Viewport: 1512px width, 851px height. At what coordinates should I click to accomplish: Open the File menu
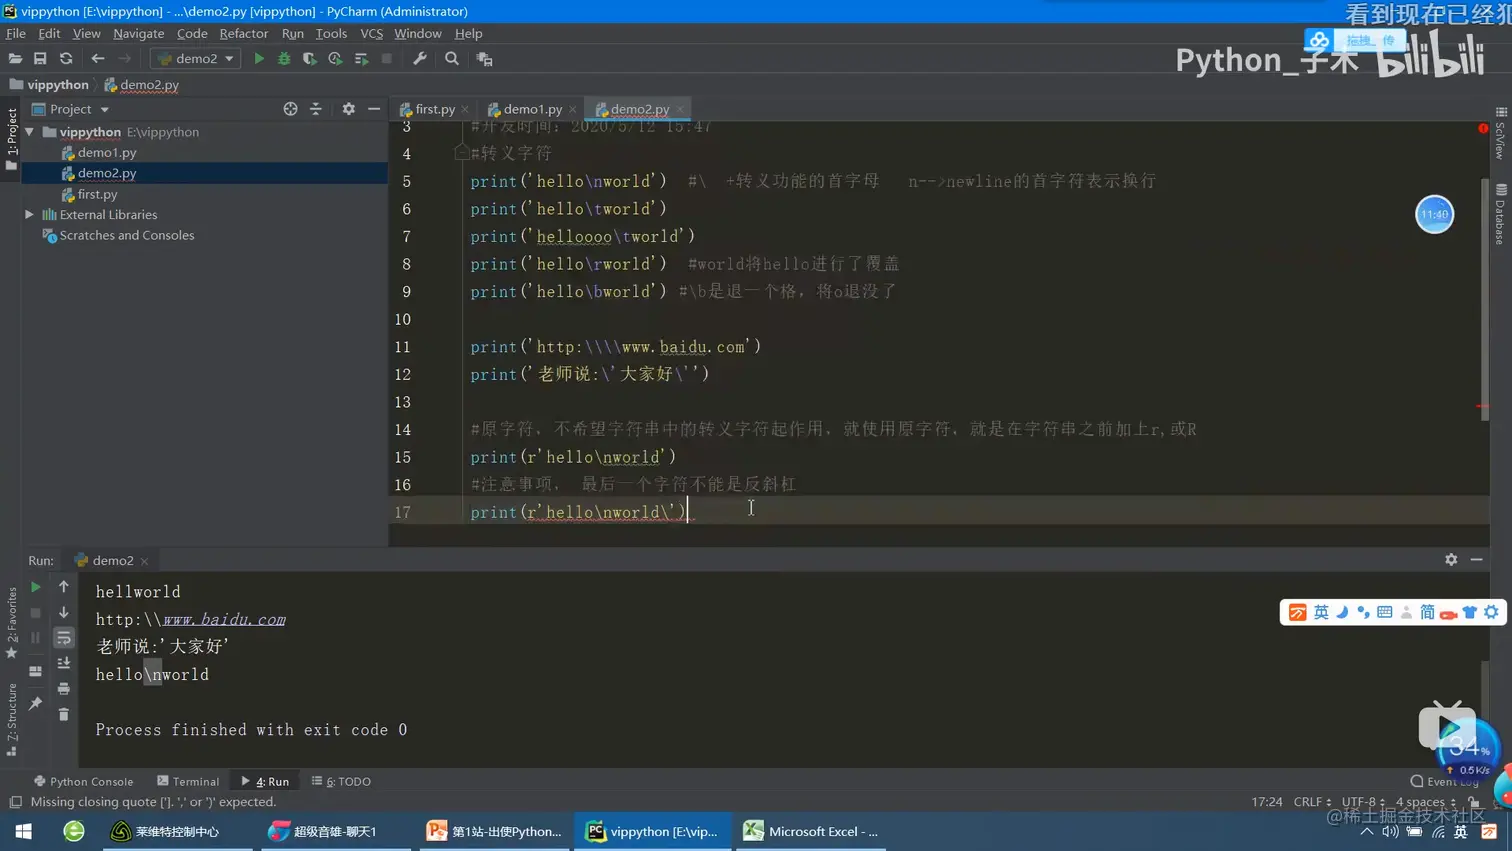tap(16, 34)
